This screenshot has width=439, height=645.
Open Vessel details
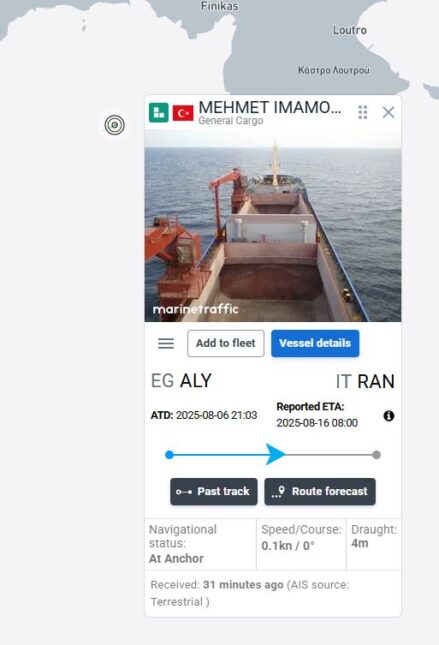click(x=315, y=343)
